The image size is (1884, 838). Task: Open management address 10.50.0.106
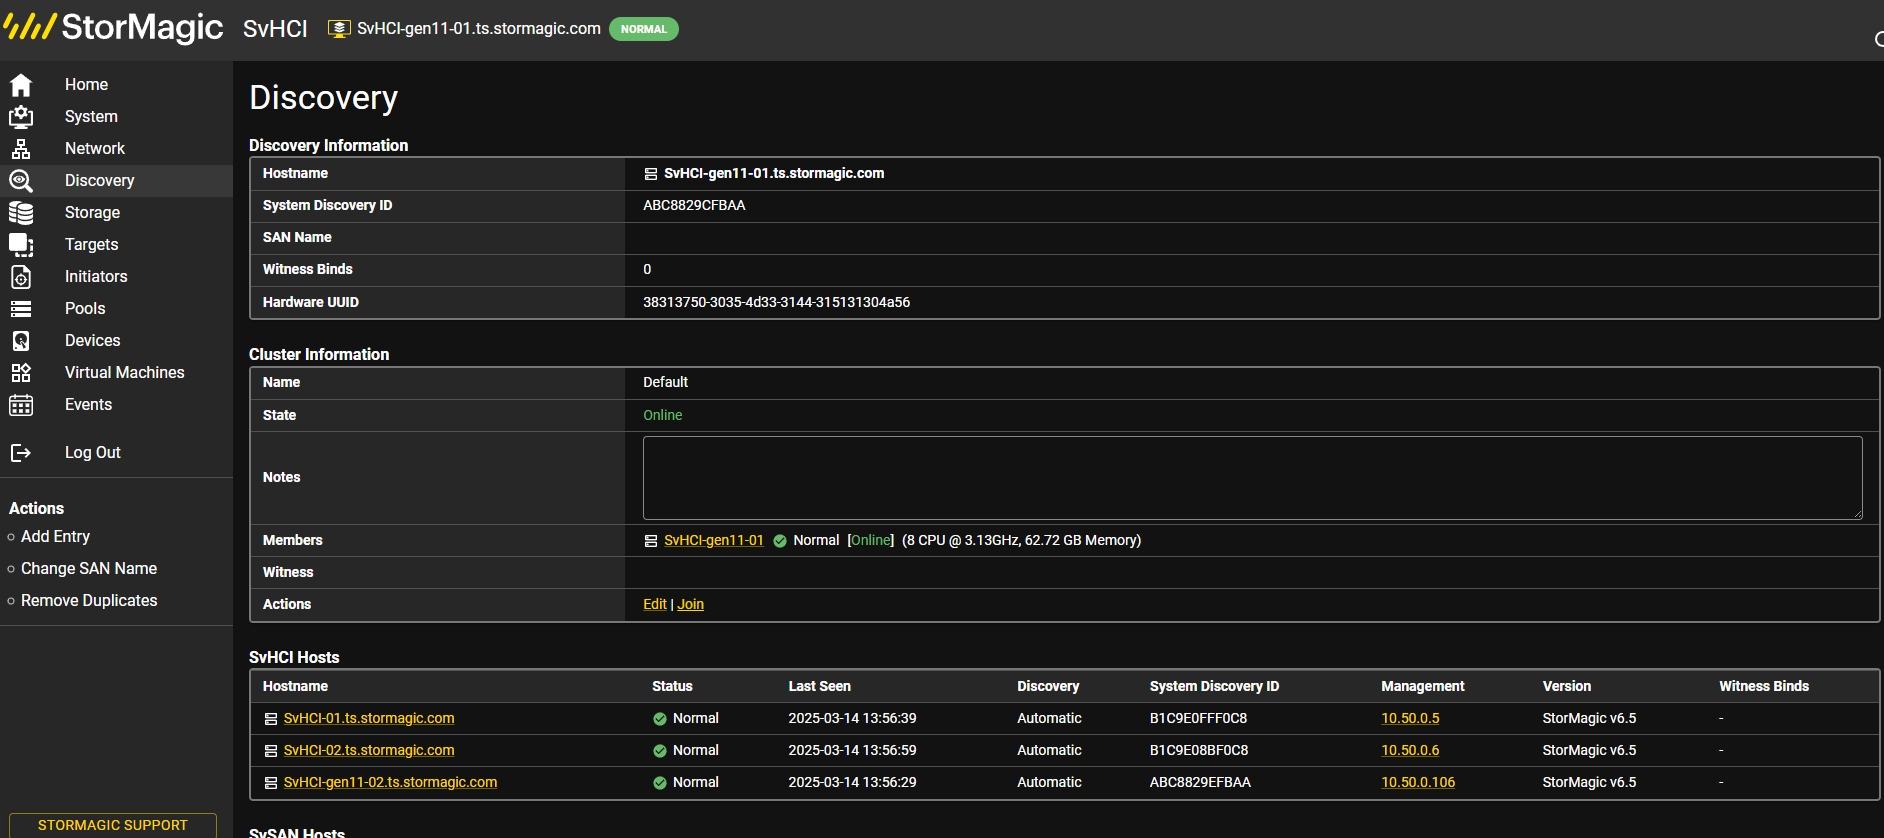pyautogui.click(x=1418, y=782)
